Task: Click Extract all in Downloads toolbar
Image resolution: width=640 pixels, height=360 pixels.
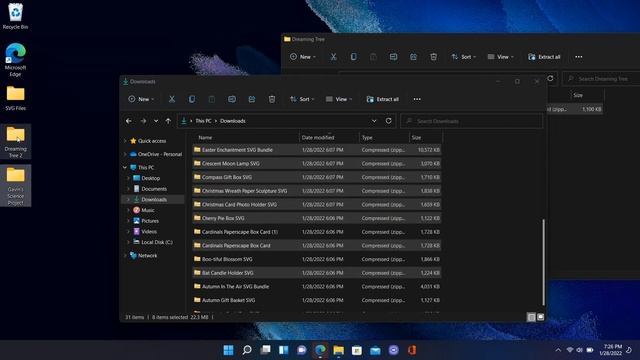Action: [382, 99]
